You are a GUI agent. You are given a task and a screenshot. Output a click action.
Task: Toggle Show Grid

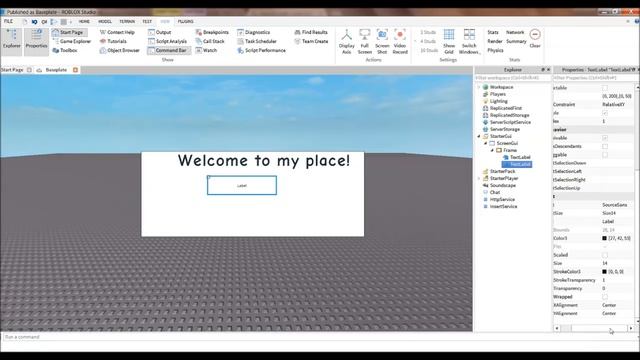[449, 42]
